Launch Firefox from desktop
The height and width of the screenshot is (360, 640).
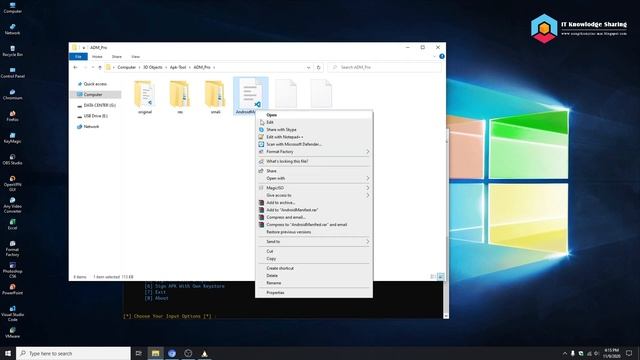[x=13, y=116]
